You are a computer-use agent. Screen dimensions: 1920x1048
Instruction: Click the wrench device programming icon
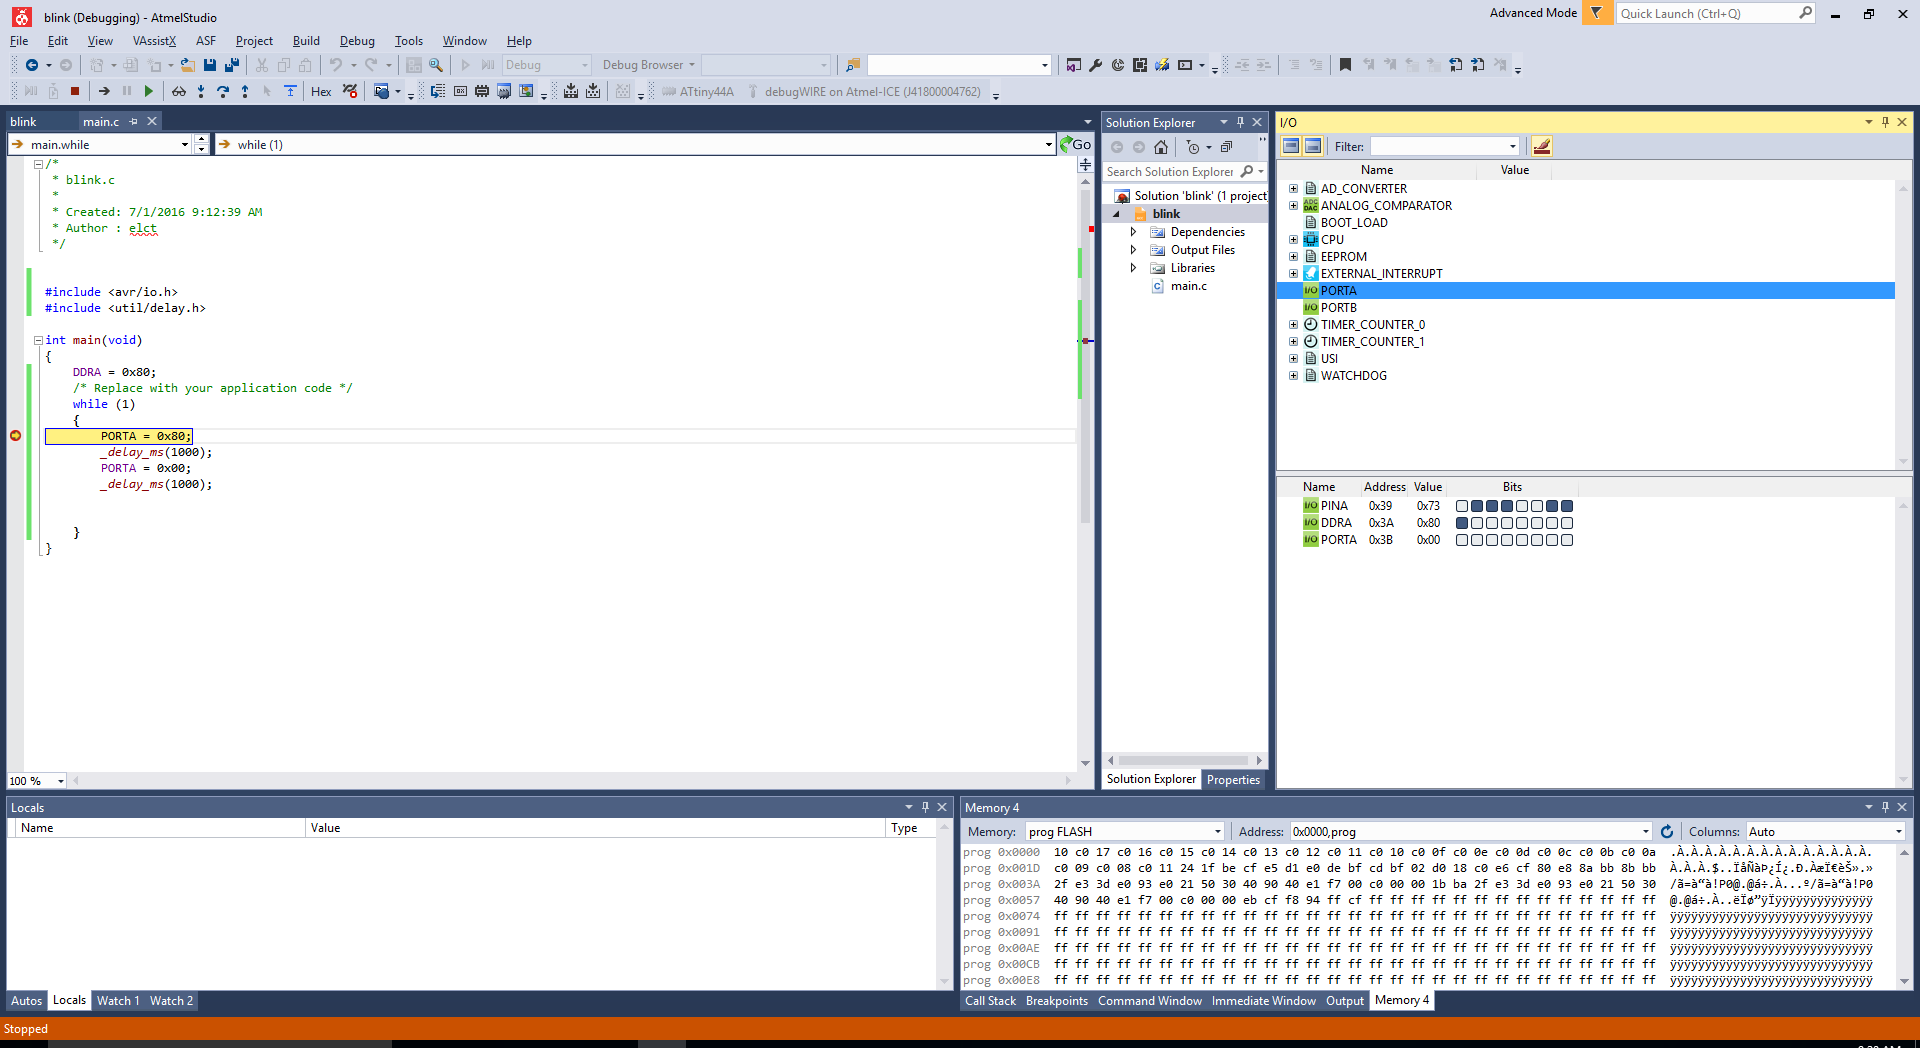1096,65
